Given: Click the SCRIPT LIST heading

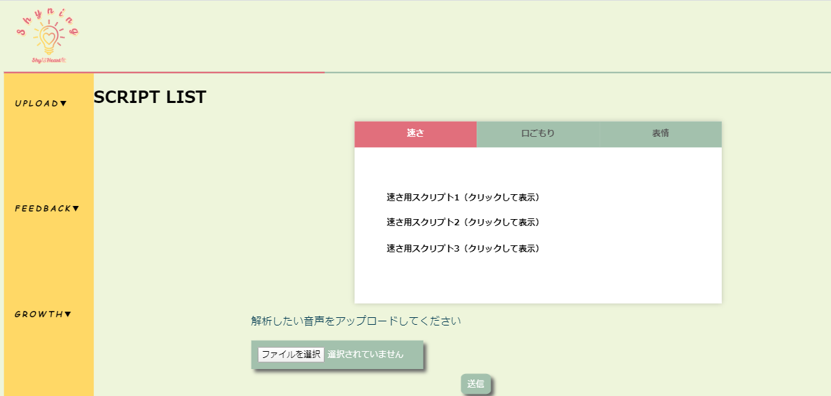Looking at the screenshot, I should pos(150,98).
